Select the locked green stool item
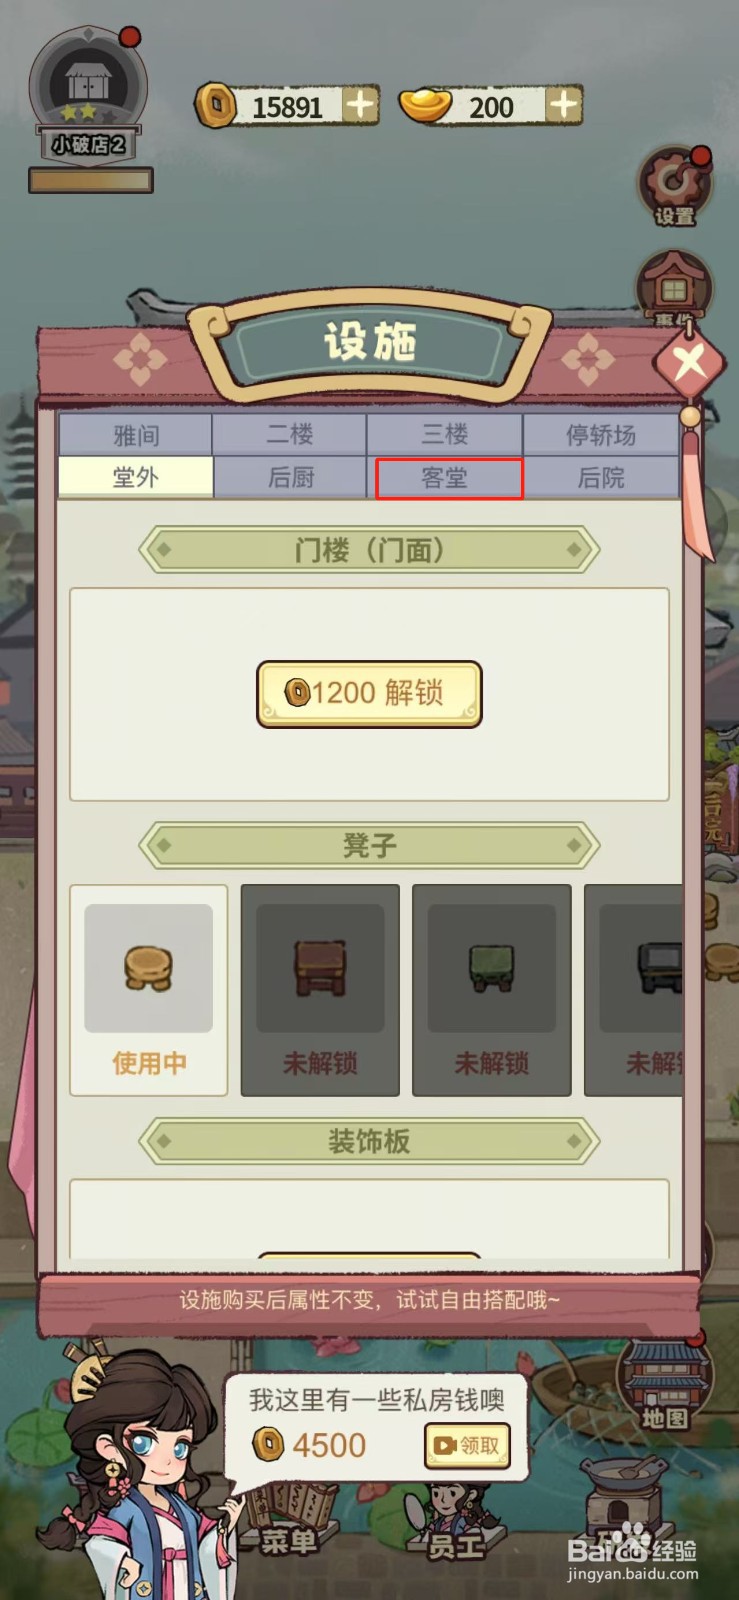 click(491, 990)
